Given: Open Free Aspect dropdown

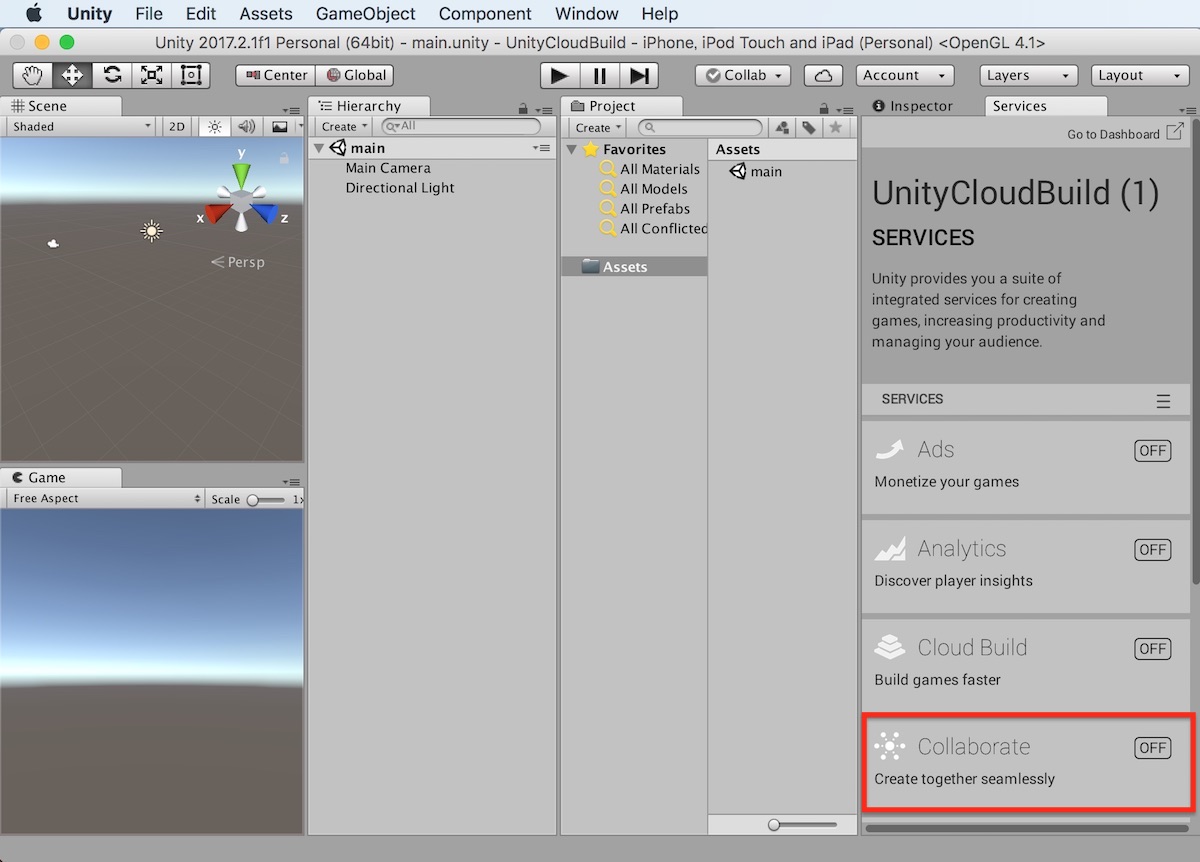Looking at the screenshot, I should pos(105,499).
